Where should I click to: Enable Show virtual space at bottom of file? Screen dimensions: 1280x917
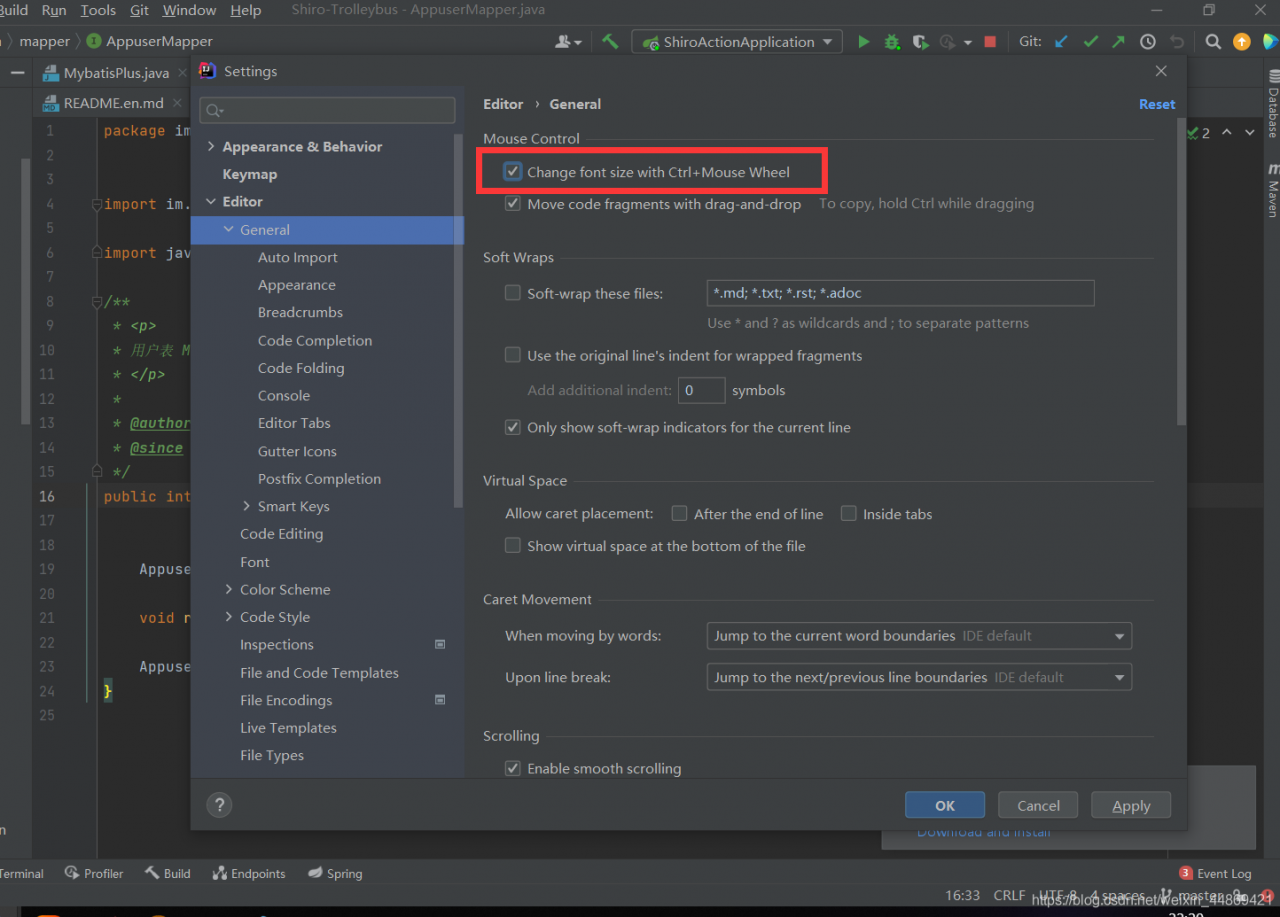[513, 546]
